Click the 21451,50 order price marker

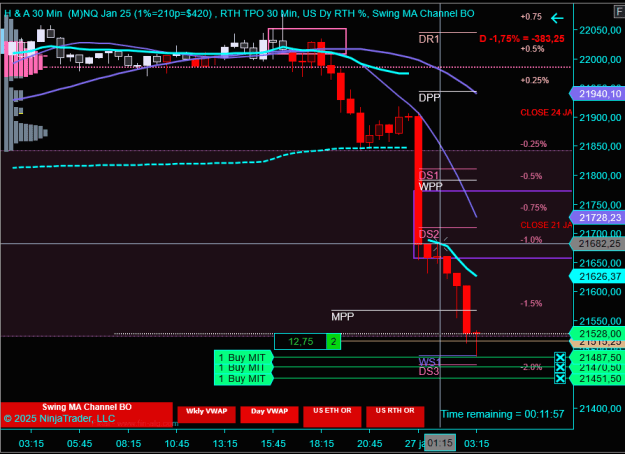pyautogui.click(x=597, y=379)
